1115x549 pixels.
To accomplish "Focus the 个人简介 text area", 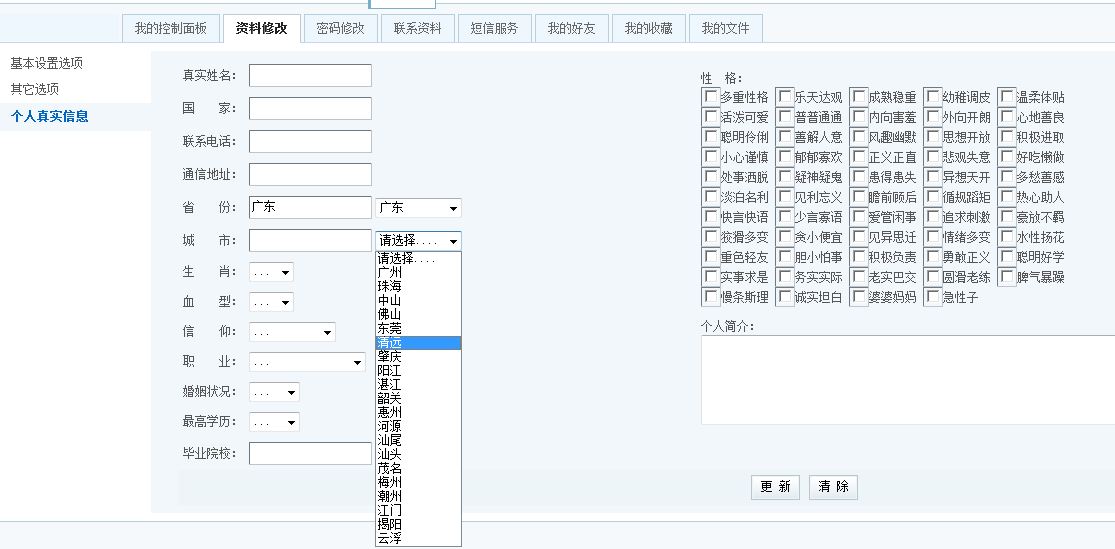I will pyautogui.click(x=906, y=380).
